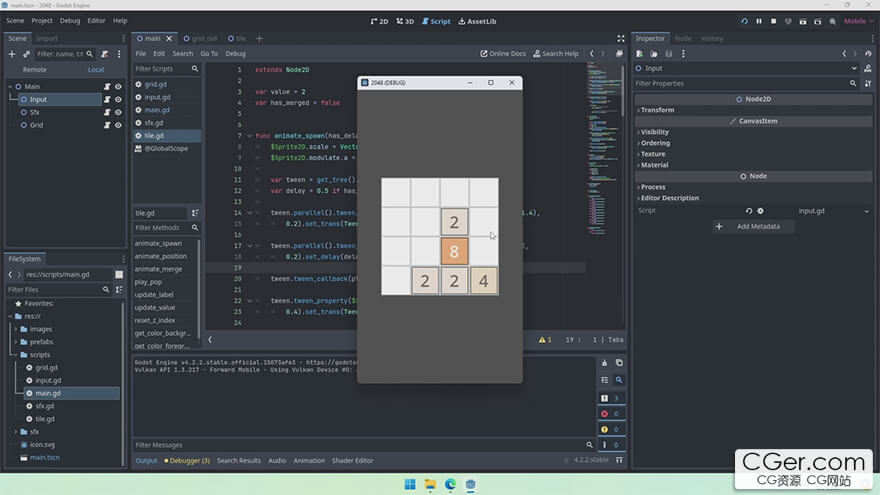Expand the images folder in FileSystem
The width and height of the screenshot is (880, 495).
click(16, 329)
